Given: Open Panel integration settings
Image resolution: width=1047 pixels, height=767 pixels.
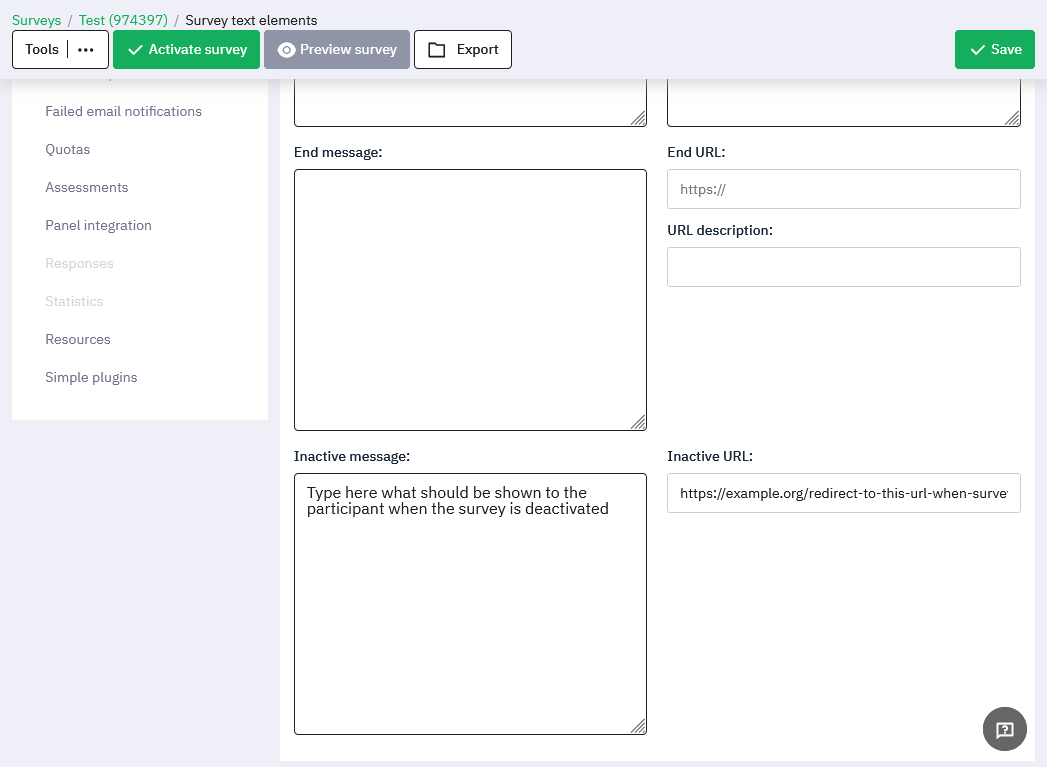Looking at the screenshot, I should click(x=98, y=225).
